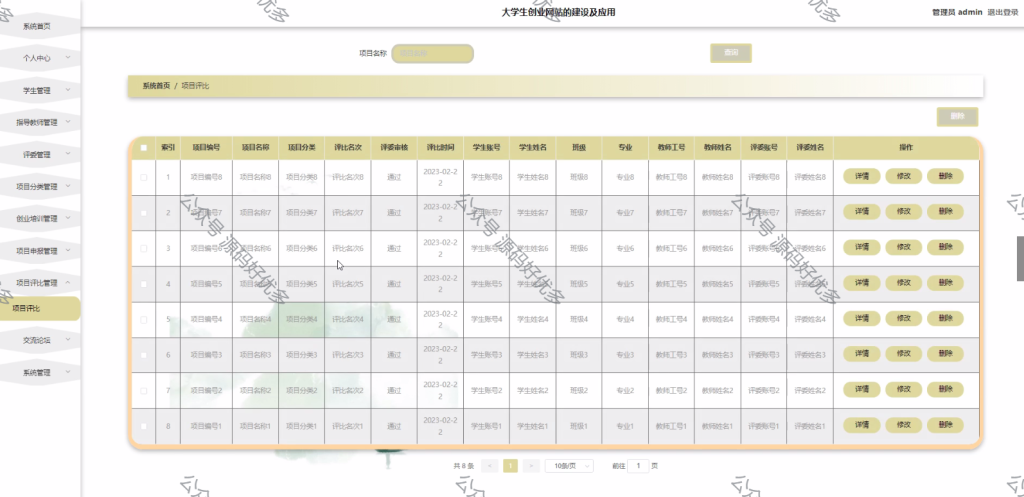1024x497 pixels.
Task: Click 修改 for the 项目编号2 row
Action: click(x=904, y=390)
